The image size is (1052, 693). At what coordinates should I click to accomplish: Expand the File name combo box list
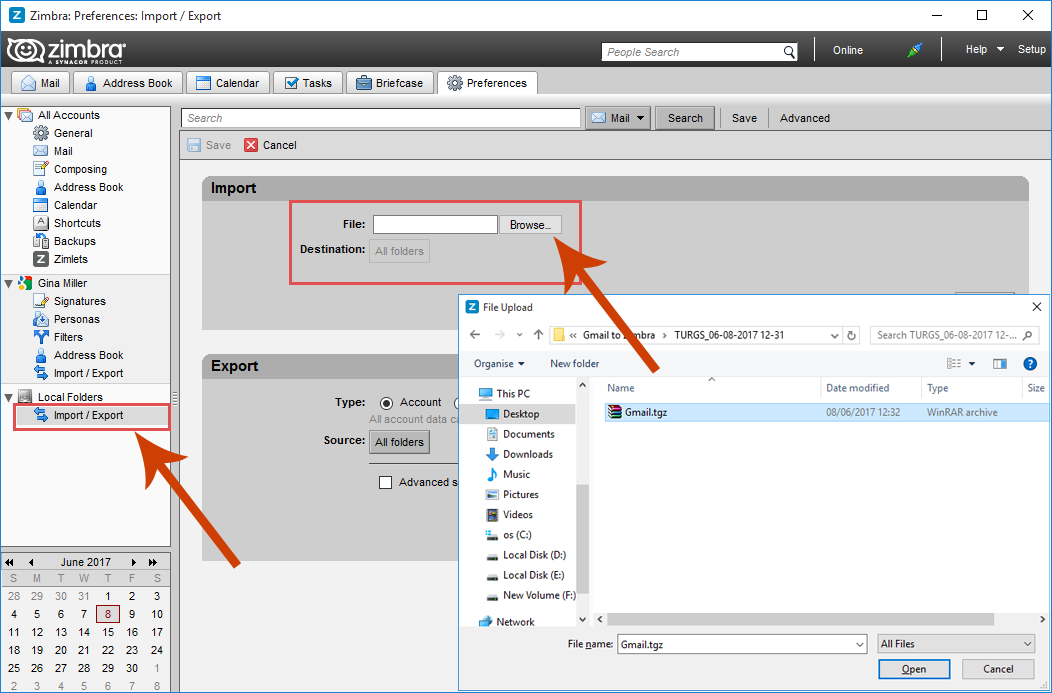860,644
